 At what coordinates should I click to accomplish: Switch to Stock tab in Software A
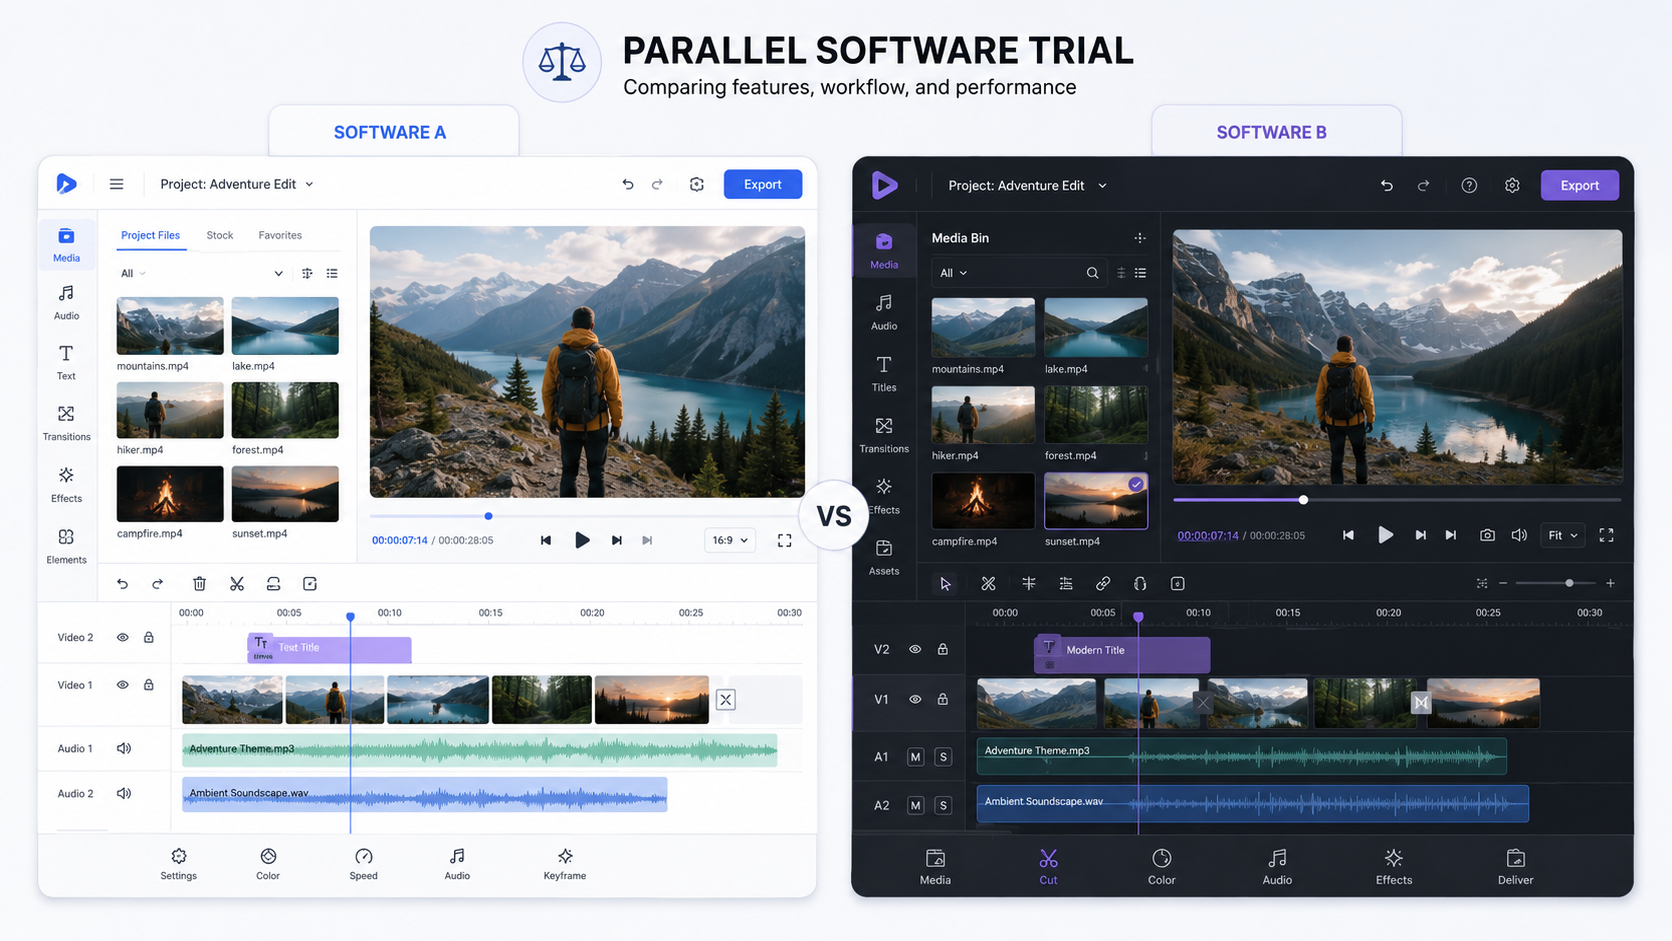[220, 235]
